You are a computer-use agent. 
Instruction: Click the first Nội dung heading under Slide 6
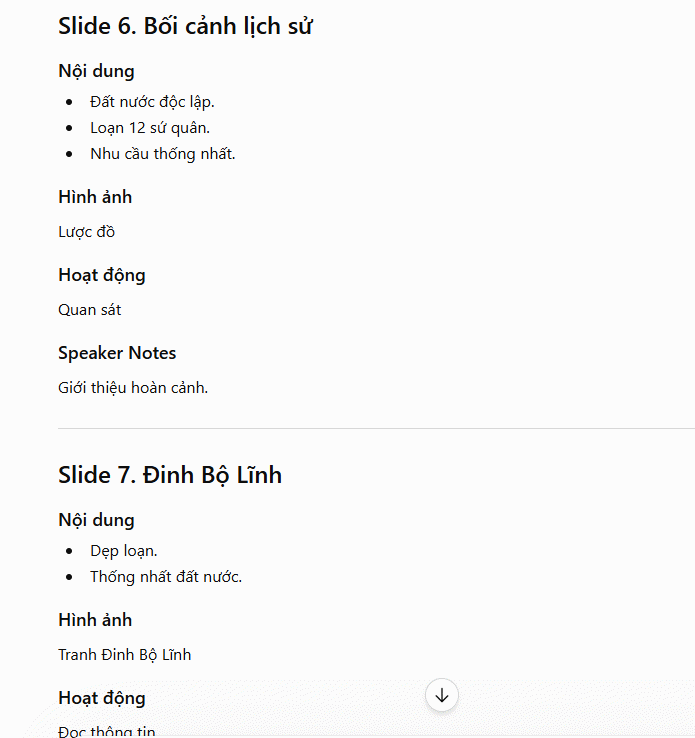tap(96, 71)
